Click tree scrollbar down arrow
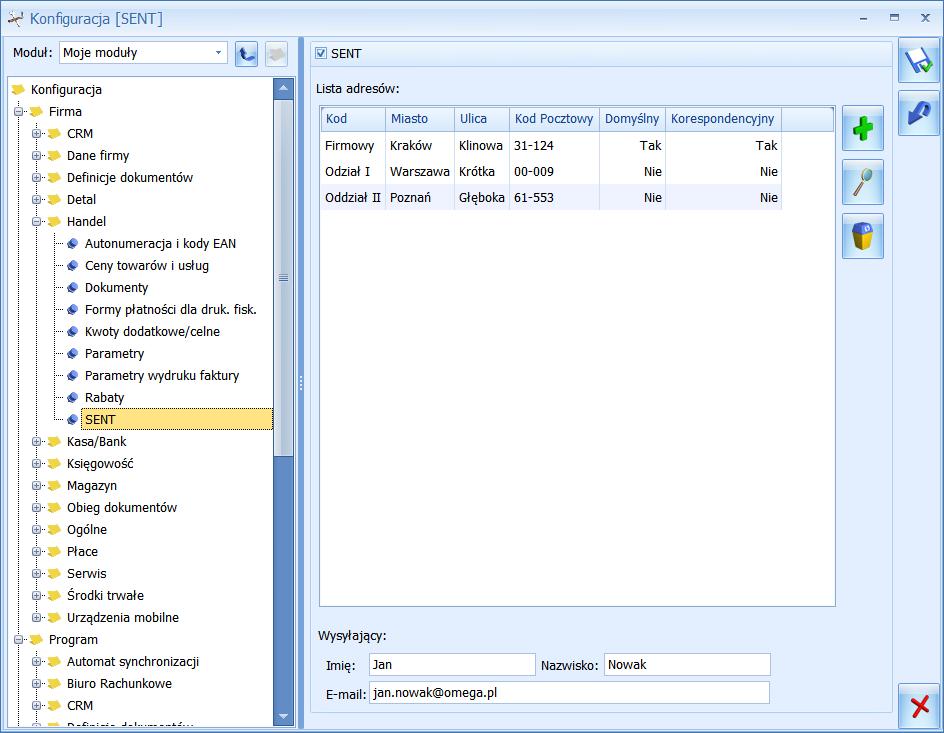Viewport: 944px width, 733px height. [x=284, y=716]
